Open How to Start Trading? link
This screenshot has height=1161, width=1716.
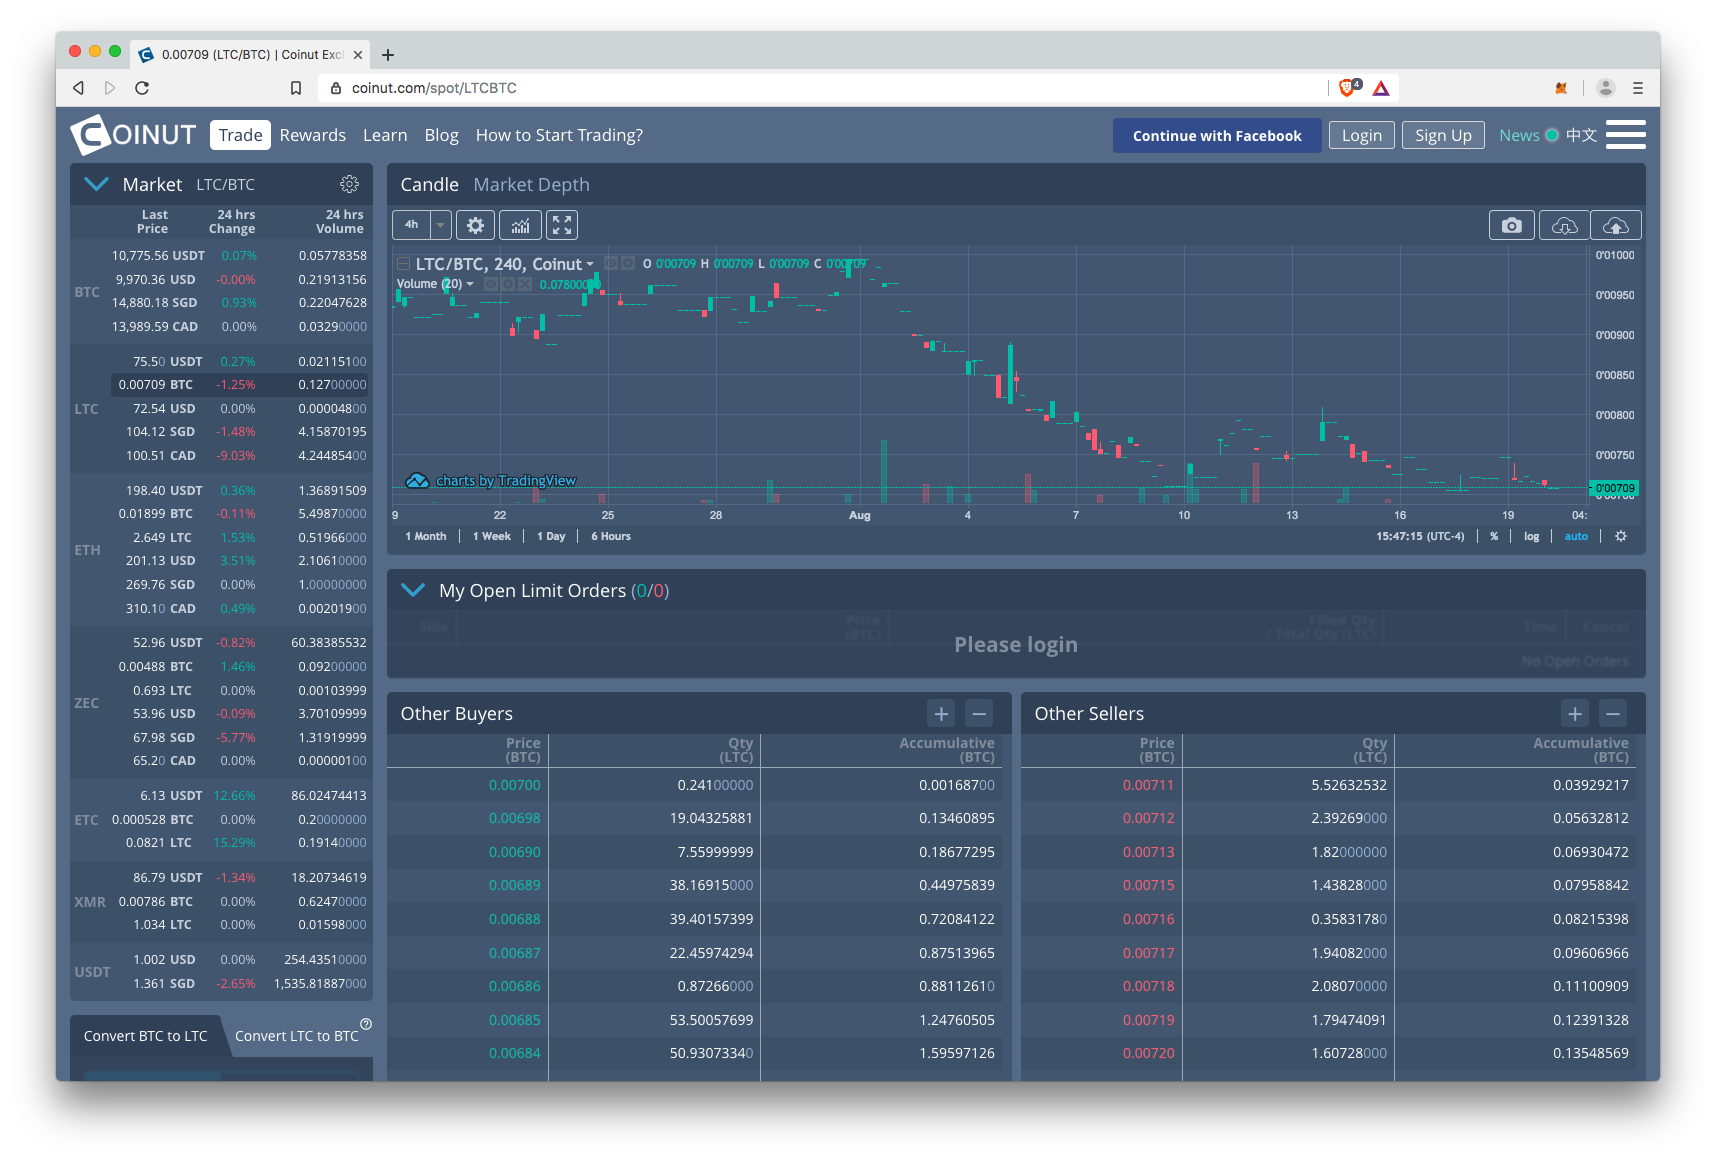[x=559, y=135]
